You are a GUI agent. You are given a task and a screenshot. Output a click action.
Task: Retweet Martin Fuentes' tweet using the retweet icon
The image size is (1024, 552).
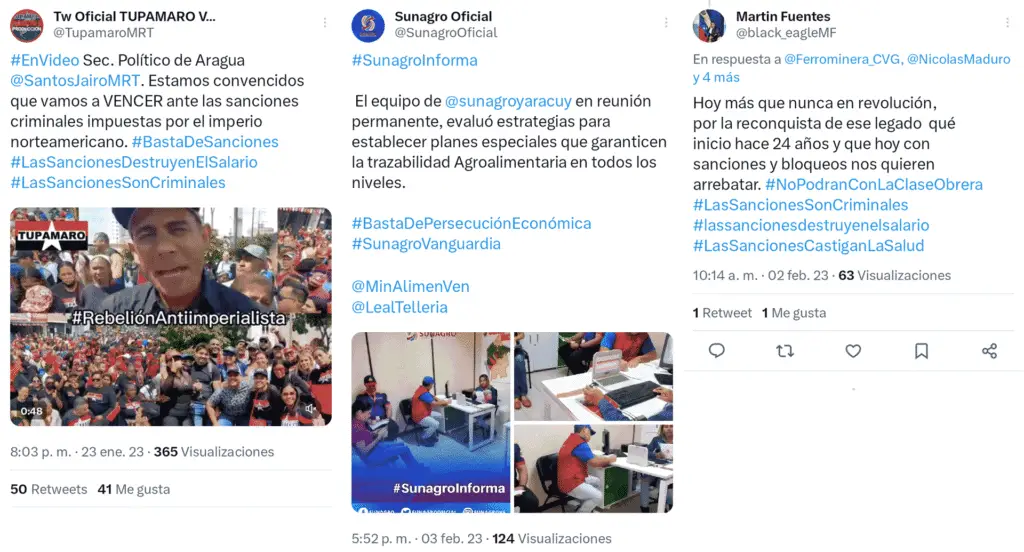[x=785, y=351]
